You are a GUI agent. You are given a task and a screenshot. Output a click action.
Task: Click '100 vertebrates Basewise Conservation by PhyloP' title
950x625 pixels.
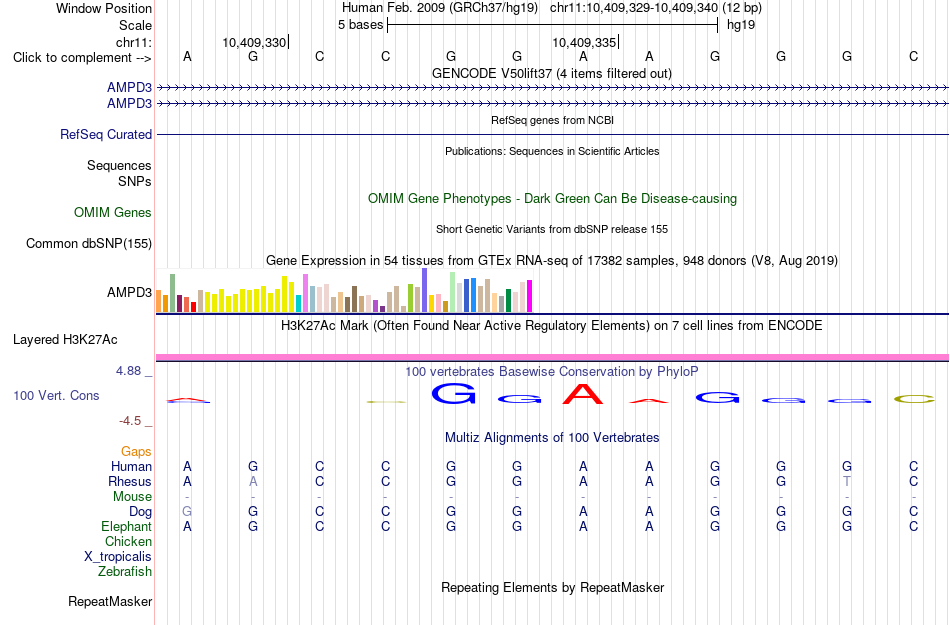[x=551, y=372]
